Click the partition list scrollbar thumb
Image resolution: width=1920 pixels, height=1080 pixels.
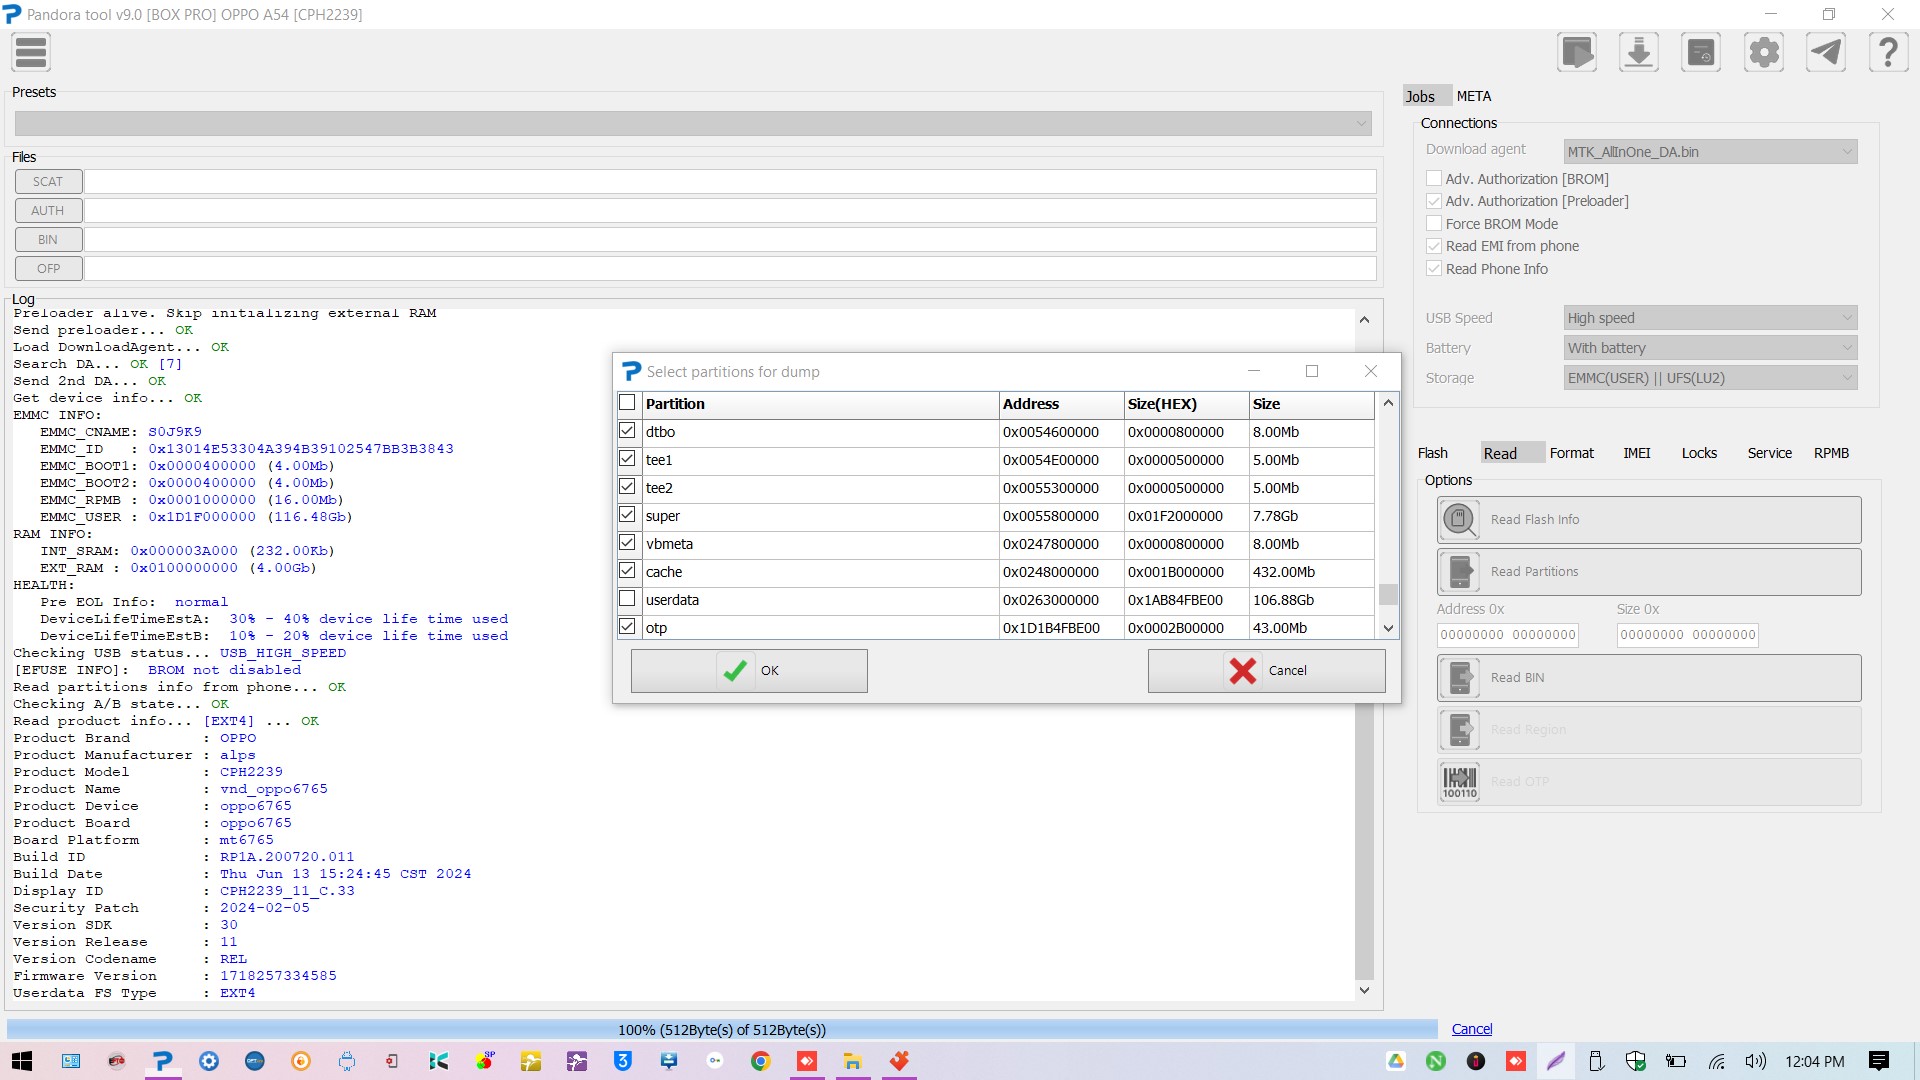click(1388, 594)
